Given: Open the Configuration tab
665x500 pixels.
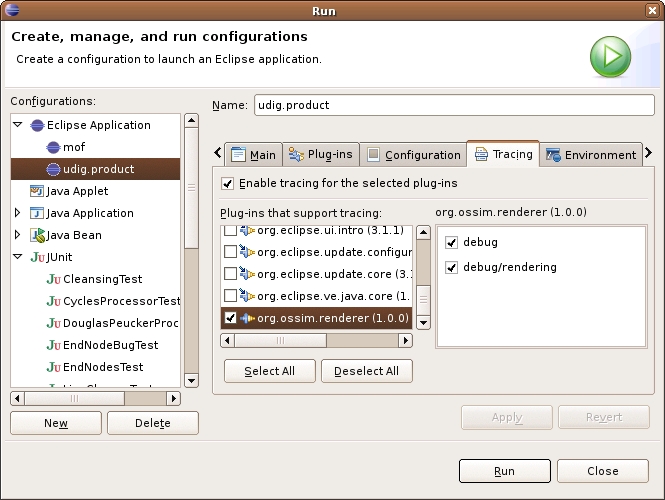Looking at the screenshot, I should pyautogui.click(x=414, y=155).
